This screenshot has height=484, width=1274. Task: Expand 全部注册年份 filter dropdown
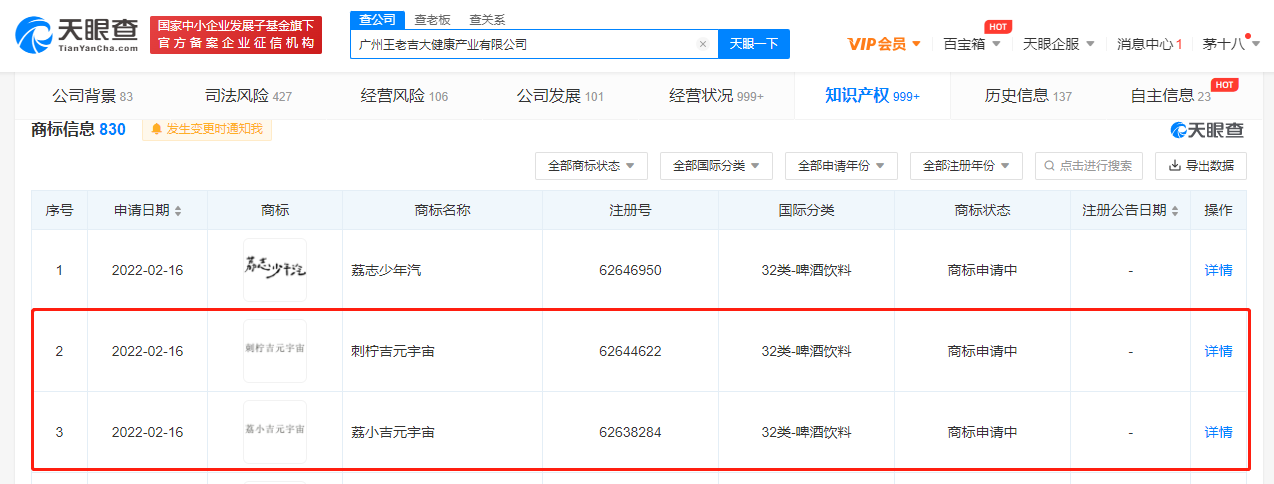coord(966,166)
